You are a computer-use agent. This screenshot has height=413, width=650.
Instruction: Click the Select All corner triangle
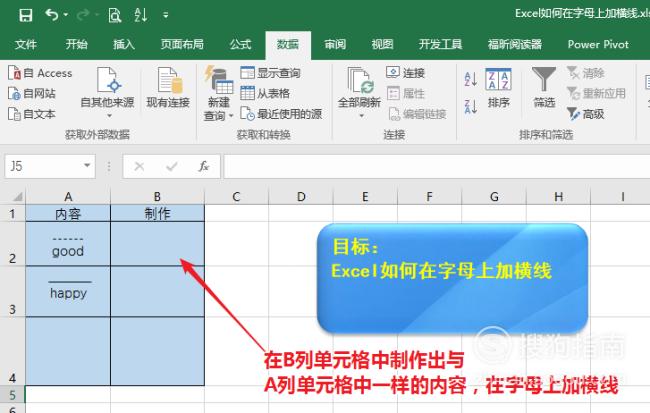(17, 196)
